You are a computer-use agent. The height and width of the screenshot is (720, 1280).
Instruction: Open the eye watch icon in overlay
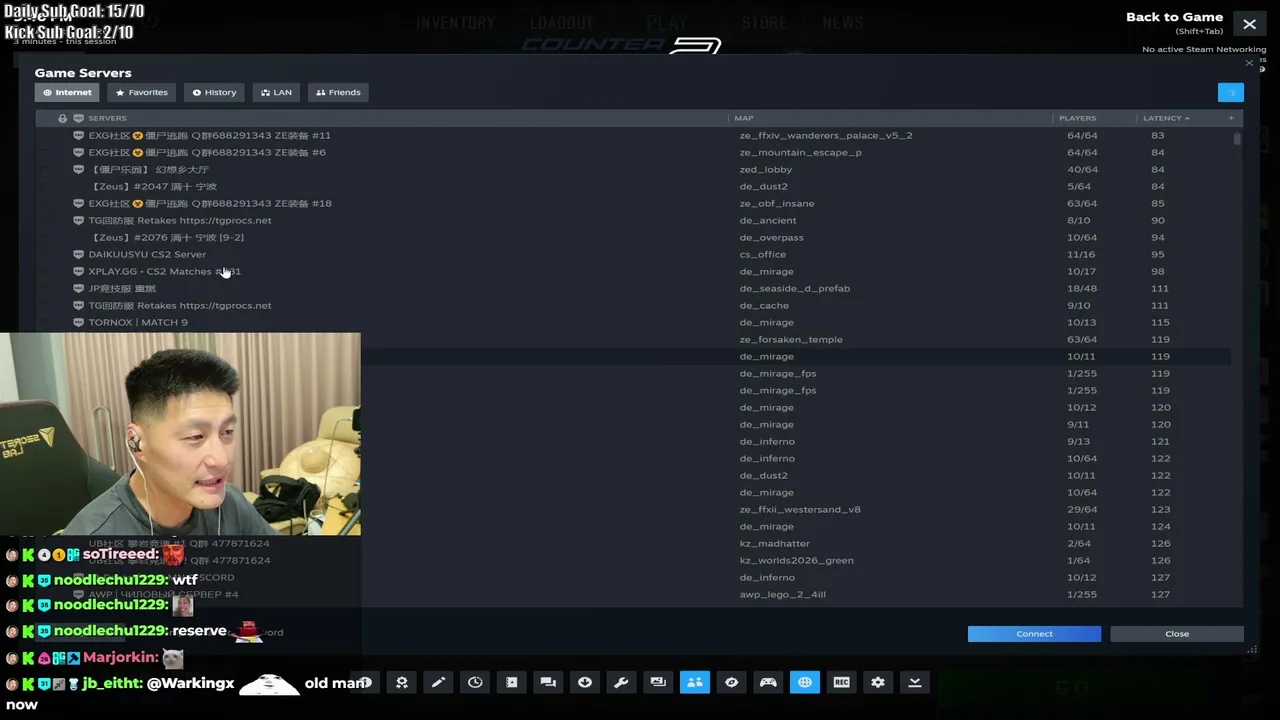coord(731,682)
